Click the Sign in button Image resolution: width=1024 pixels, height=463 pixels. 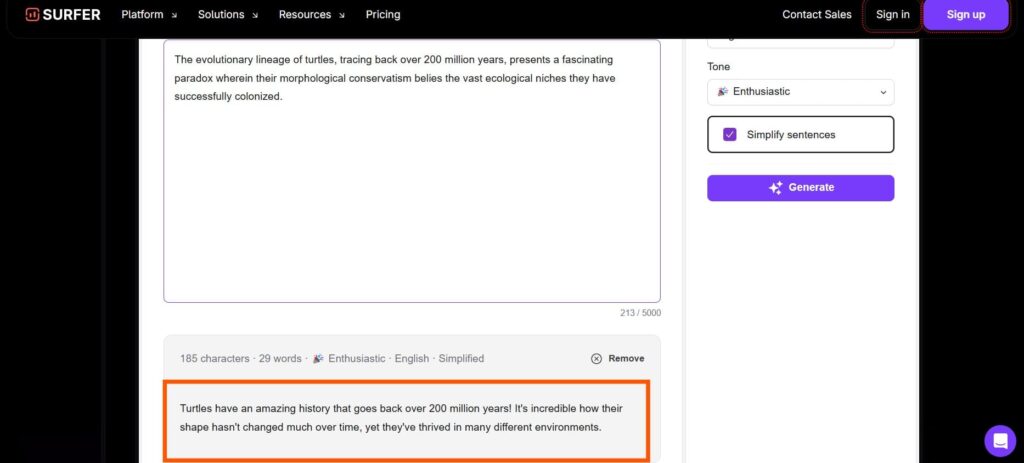892,14
